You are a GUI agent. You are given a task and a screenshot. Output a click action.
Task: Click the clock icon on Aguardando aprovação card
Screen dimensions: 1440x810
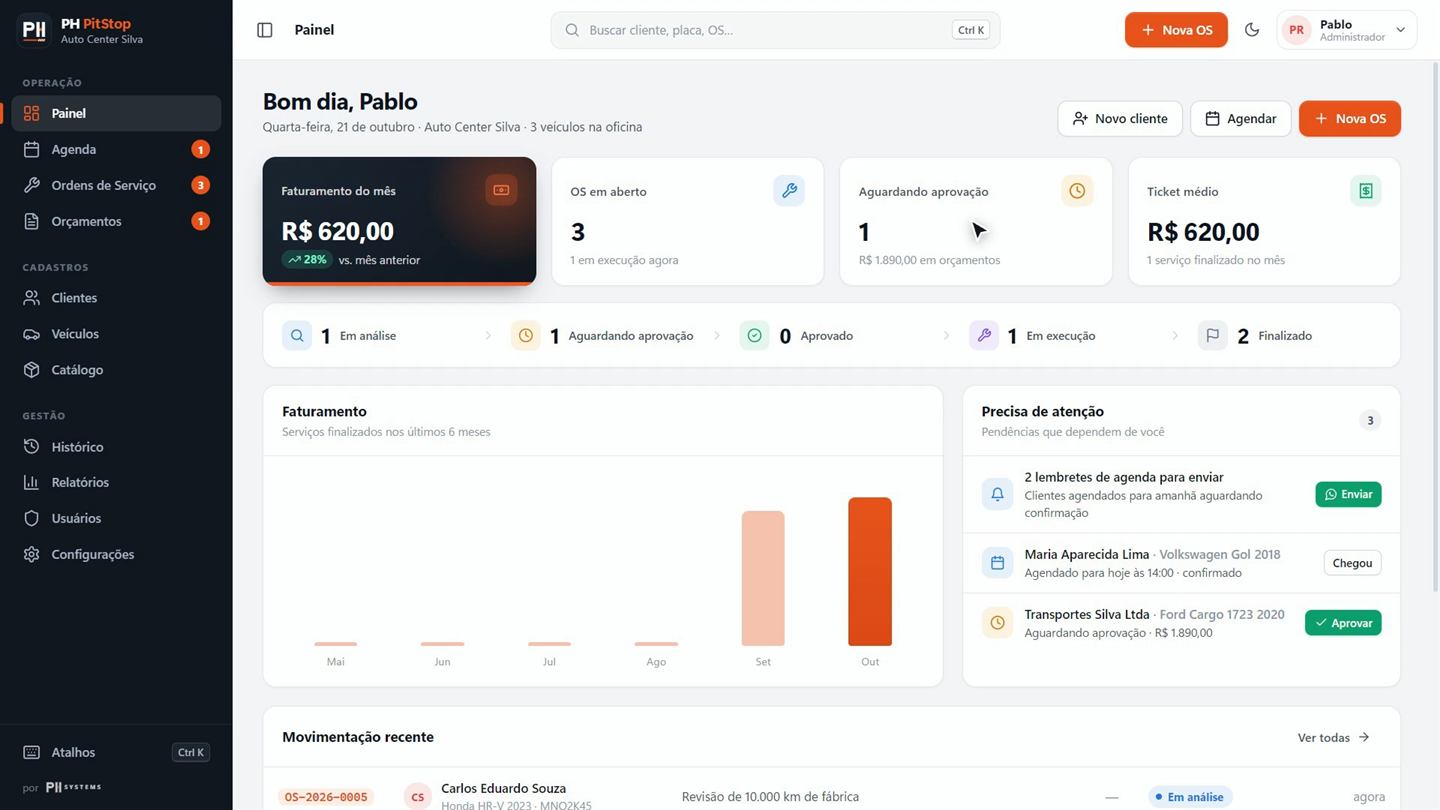1077,190
